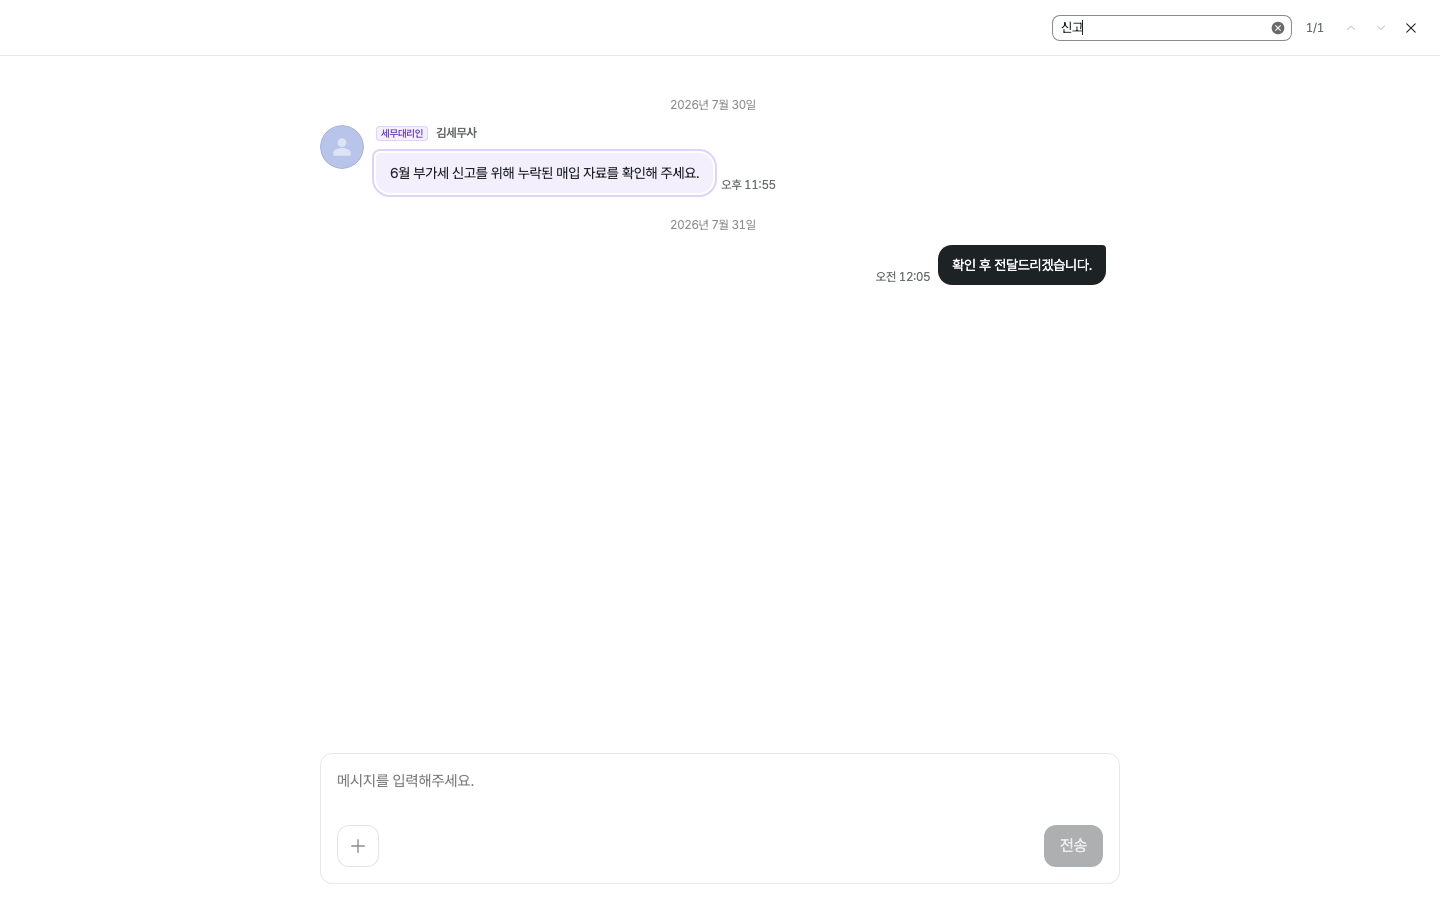Click the 김세무사 sender name

456,133
